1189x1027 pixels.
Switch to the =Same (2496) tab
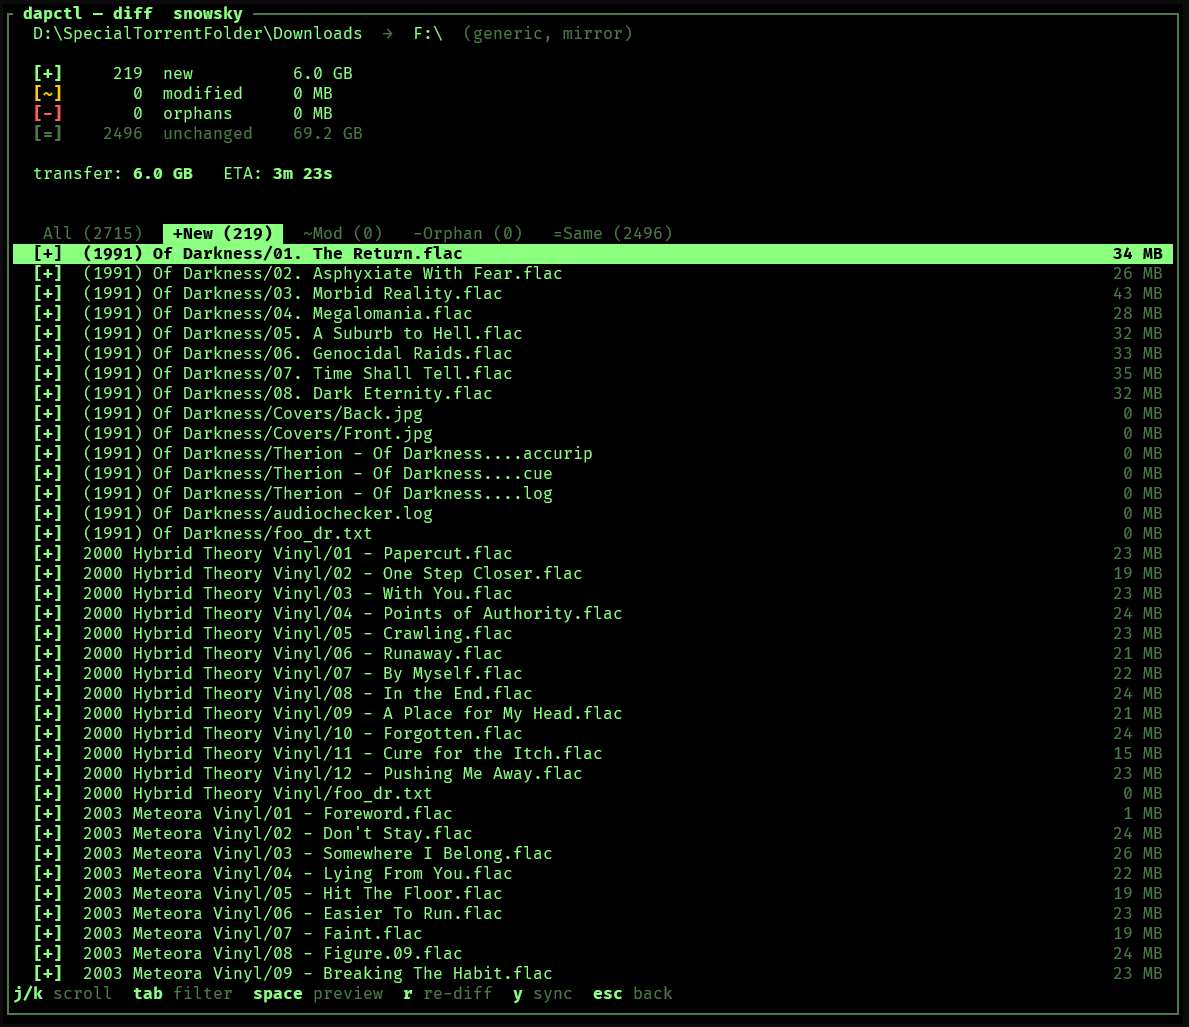(613, 234)
